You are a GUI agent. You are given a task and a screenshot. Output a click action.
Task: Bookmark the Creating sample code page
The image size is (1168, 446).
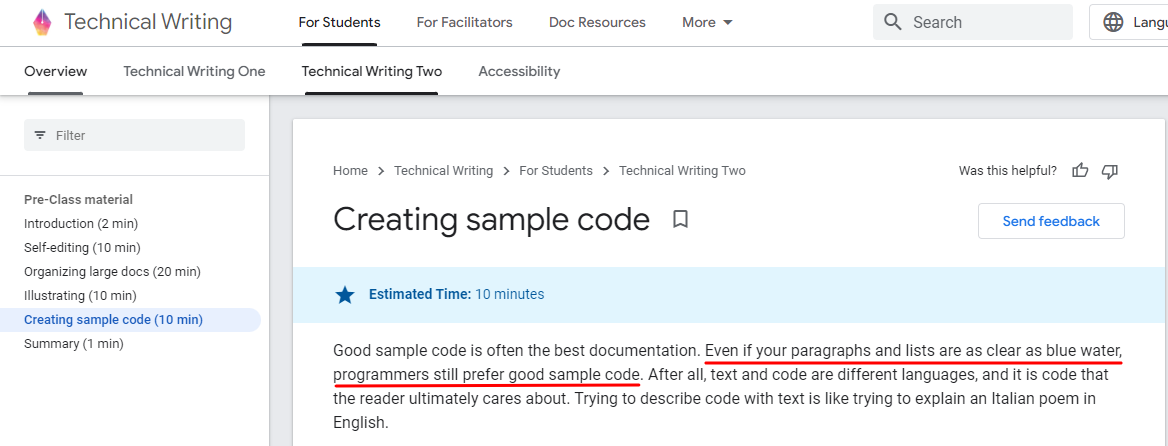pyautogui.click(x=680, y=220)
